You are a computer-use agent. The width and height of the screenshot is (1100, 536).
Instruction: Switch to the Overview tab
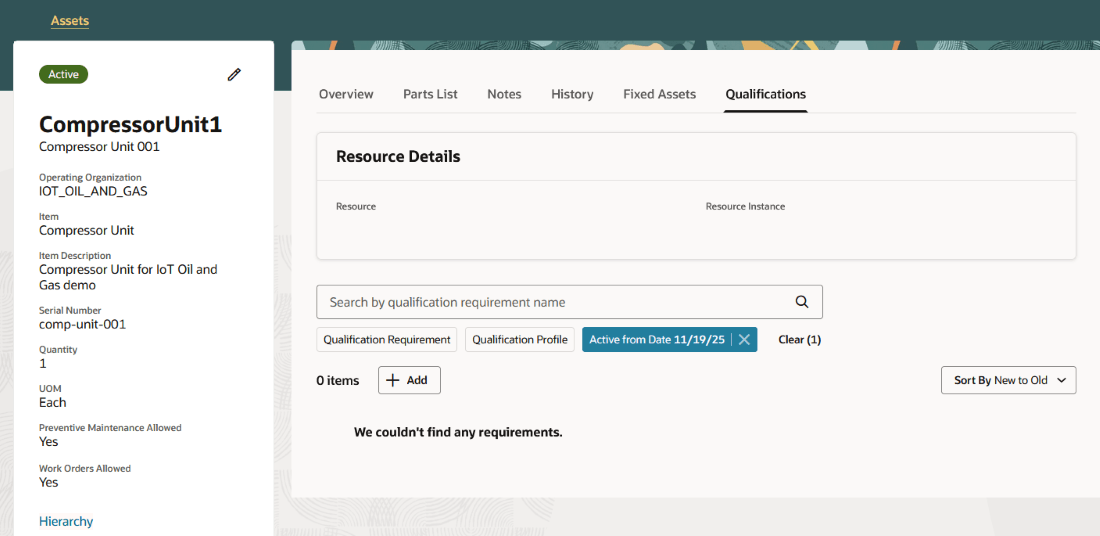click(346, 94)
